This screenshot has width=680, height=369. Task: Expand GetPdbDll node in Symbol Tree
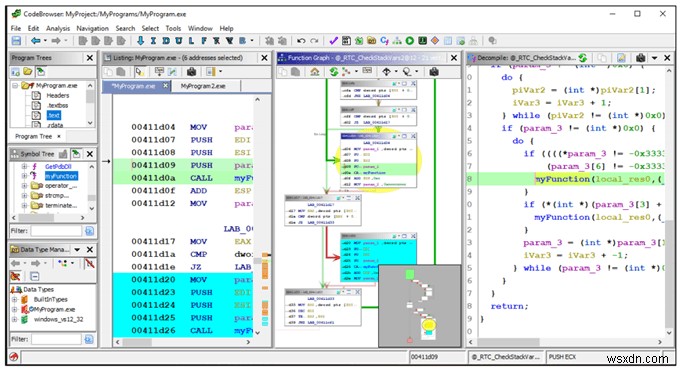pos(24,167)
